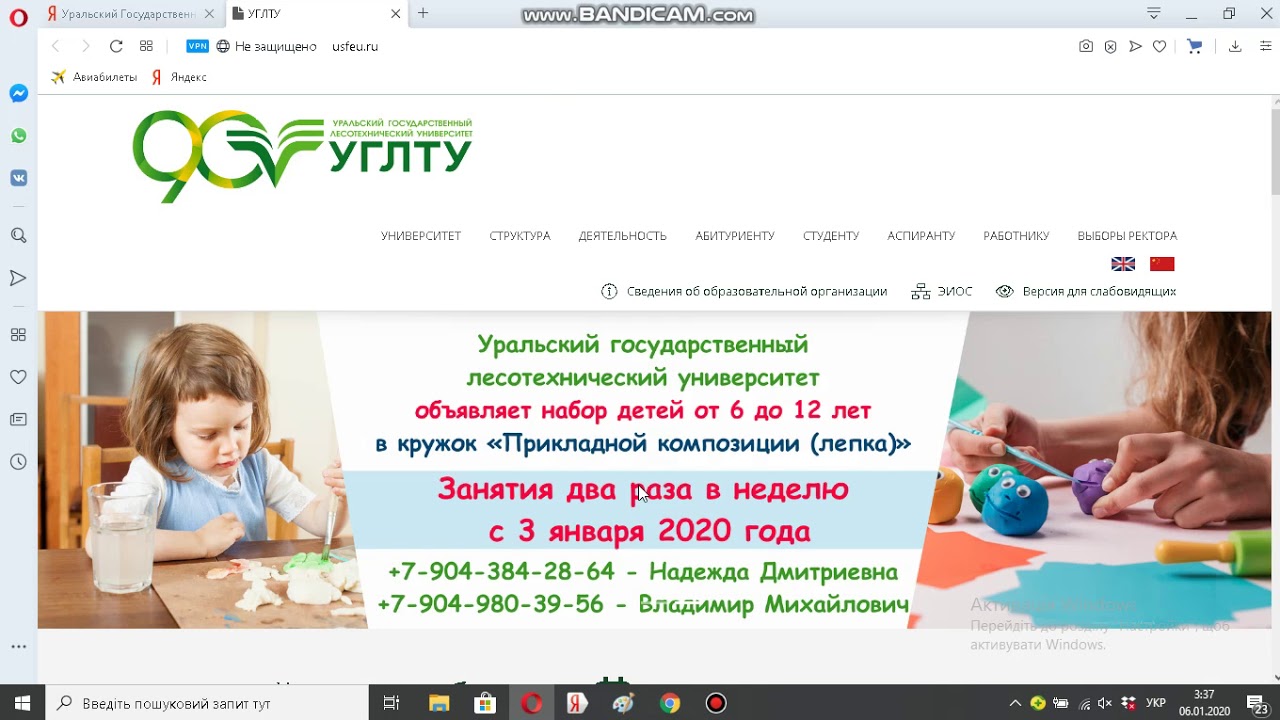The height and width of the screenshot is (720, 1280).
Task: Open the Windows Start menu
Action: point(22,703)
